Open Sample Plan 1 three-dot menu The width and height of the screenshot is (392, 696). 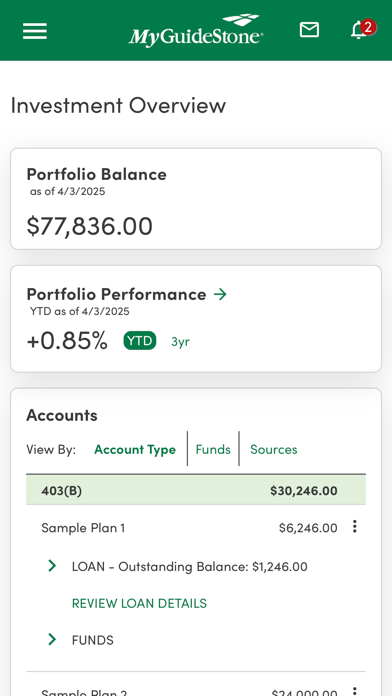pyautogui.click(x=355, y=527)
